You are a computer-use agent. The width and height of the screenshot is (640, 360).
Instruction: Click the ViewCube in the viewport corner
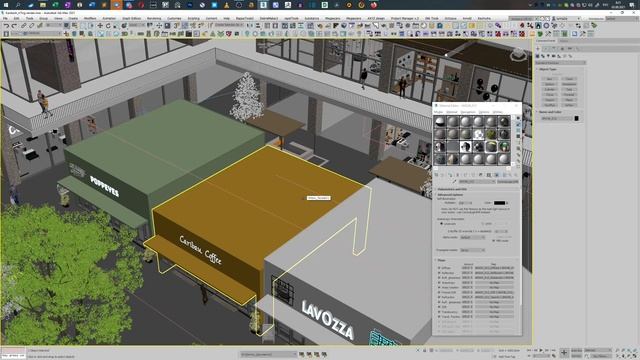point(518,54)
